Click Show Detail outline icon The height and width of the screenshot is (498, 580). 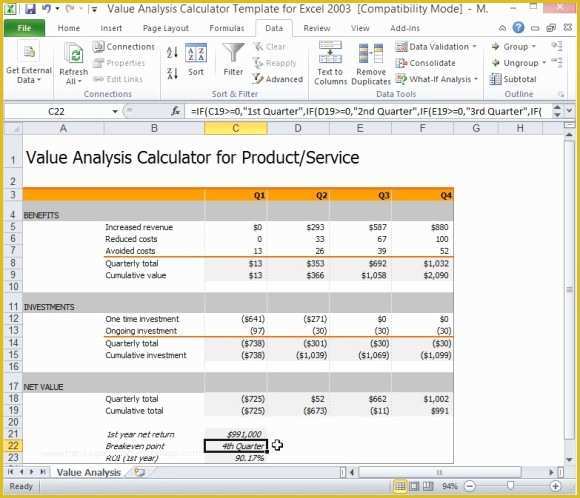pos(557,46)
